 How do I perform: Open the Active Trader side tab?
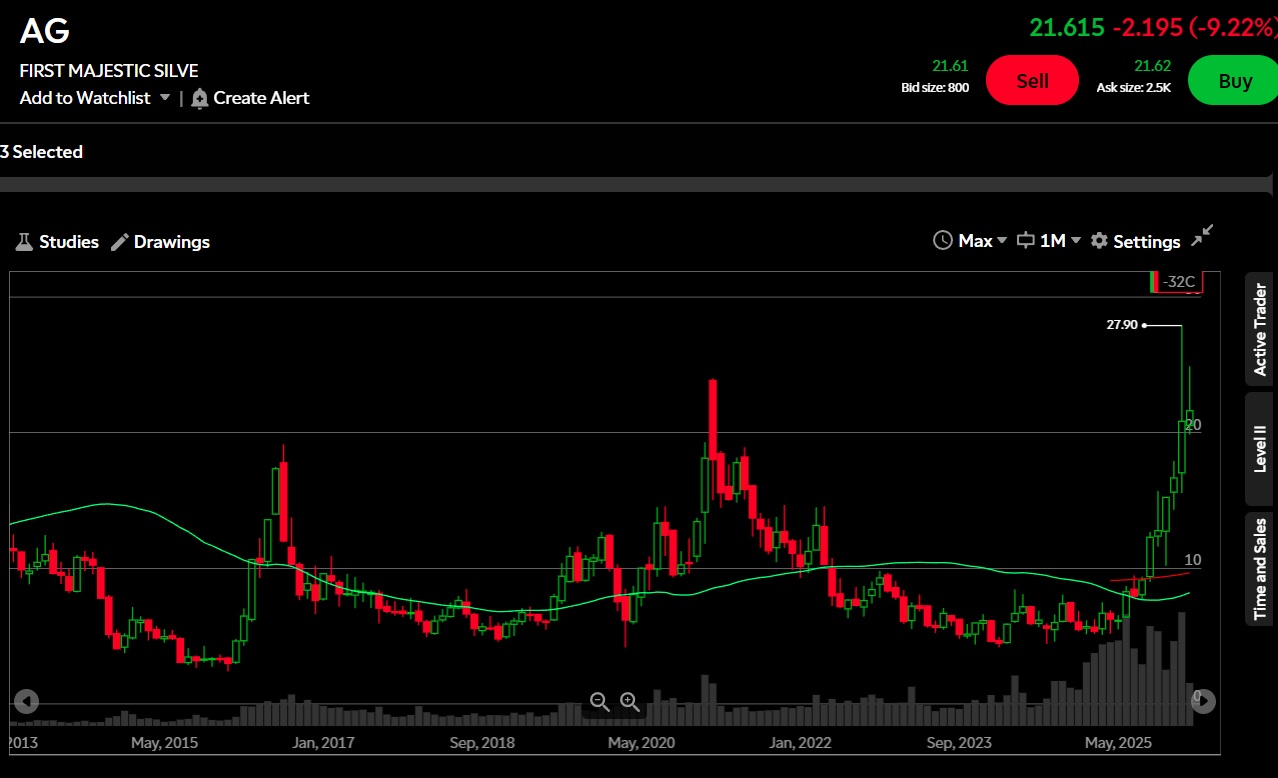(1260, 329)
